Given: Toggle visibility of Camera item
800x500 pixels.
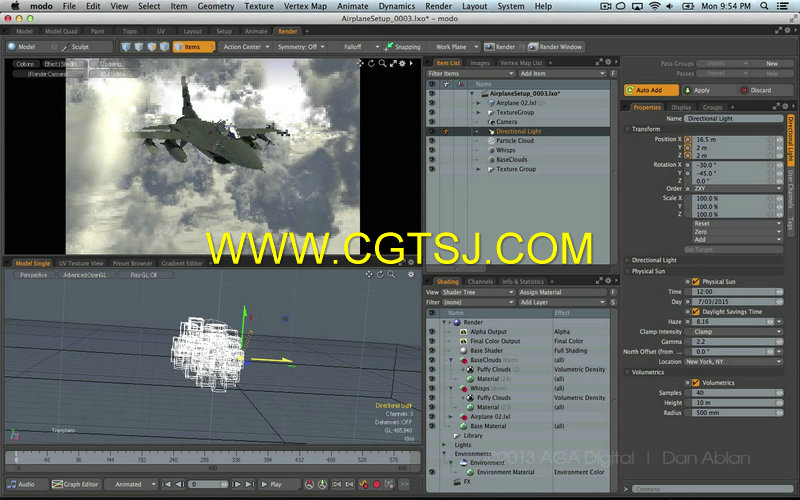Looking at the screenshot, I should click(432, 122).
